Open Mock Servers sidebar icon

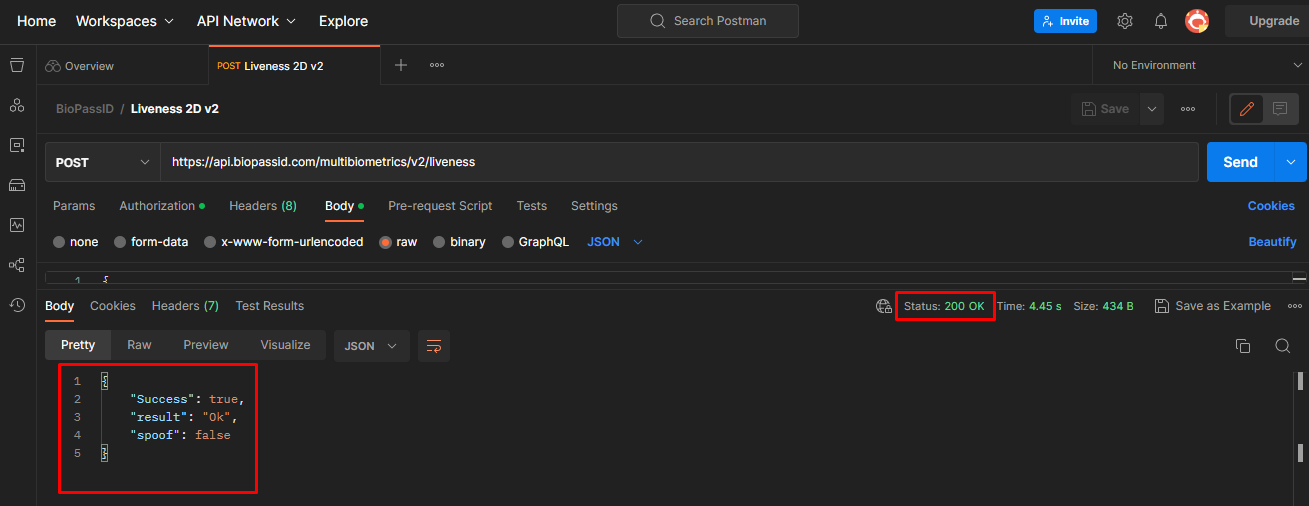coord(17,185)
